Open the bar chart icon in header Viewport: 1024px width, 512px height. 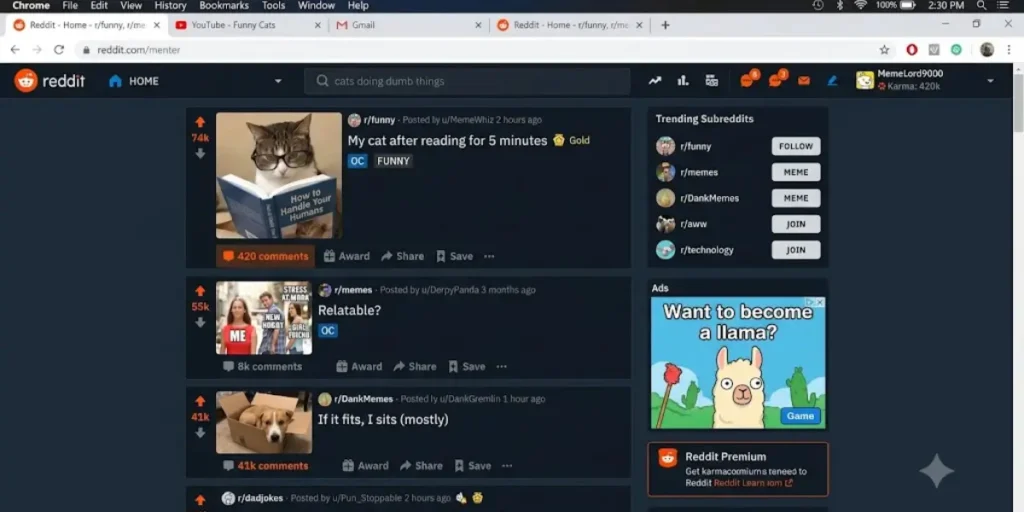click(683, 81)
